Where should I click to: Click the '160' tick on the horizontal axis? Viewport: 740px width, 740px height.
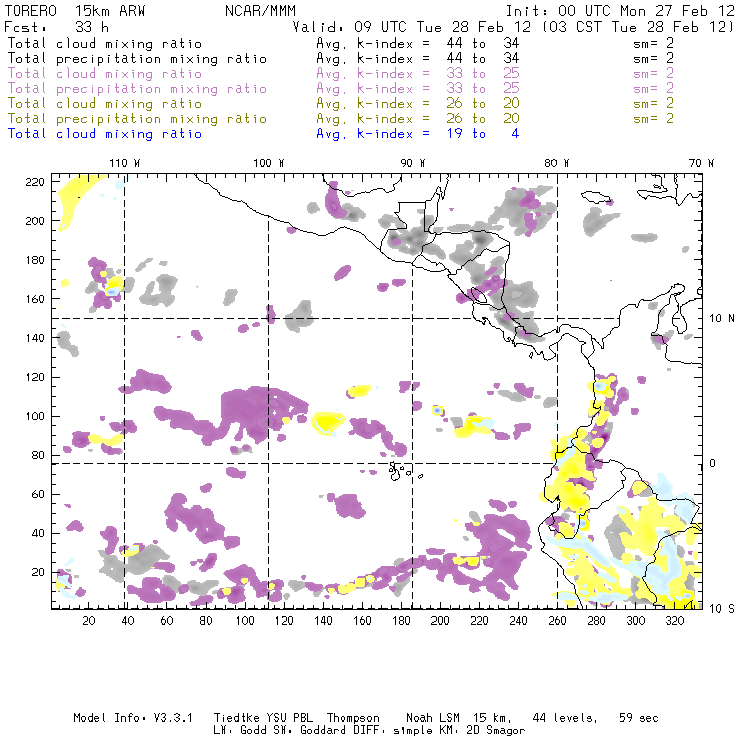coord(362,620)
